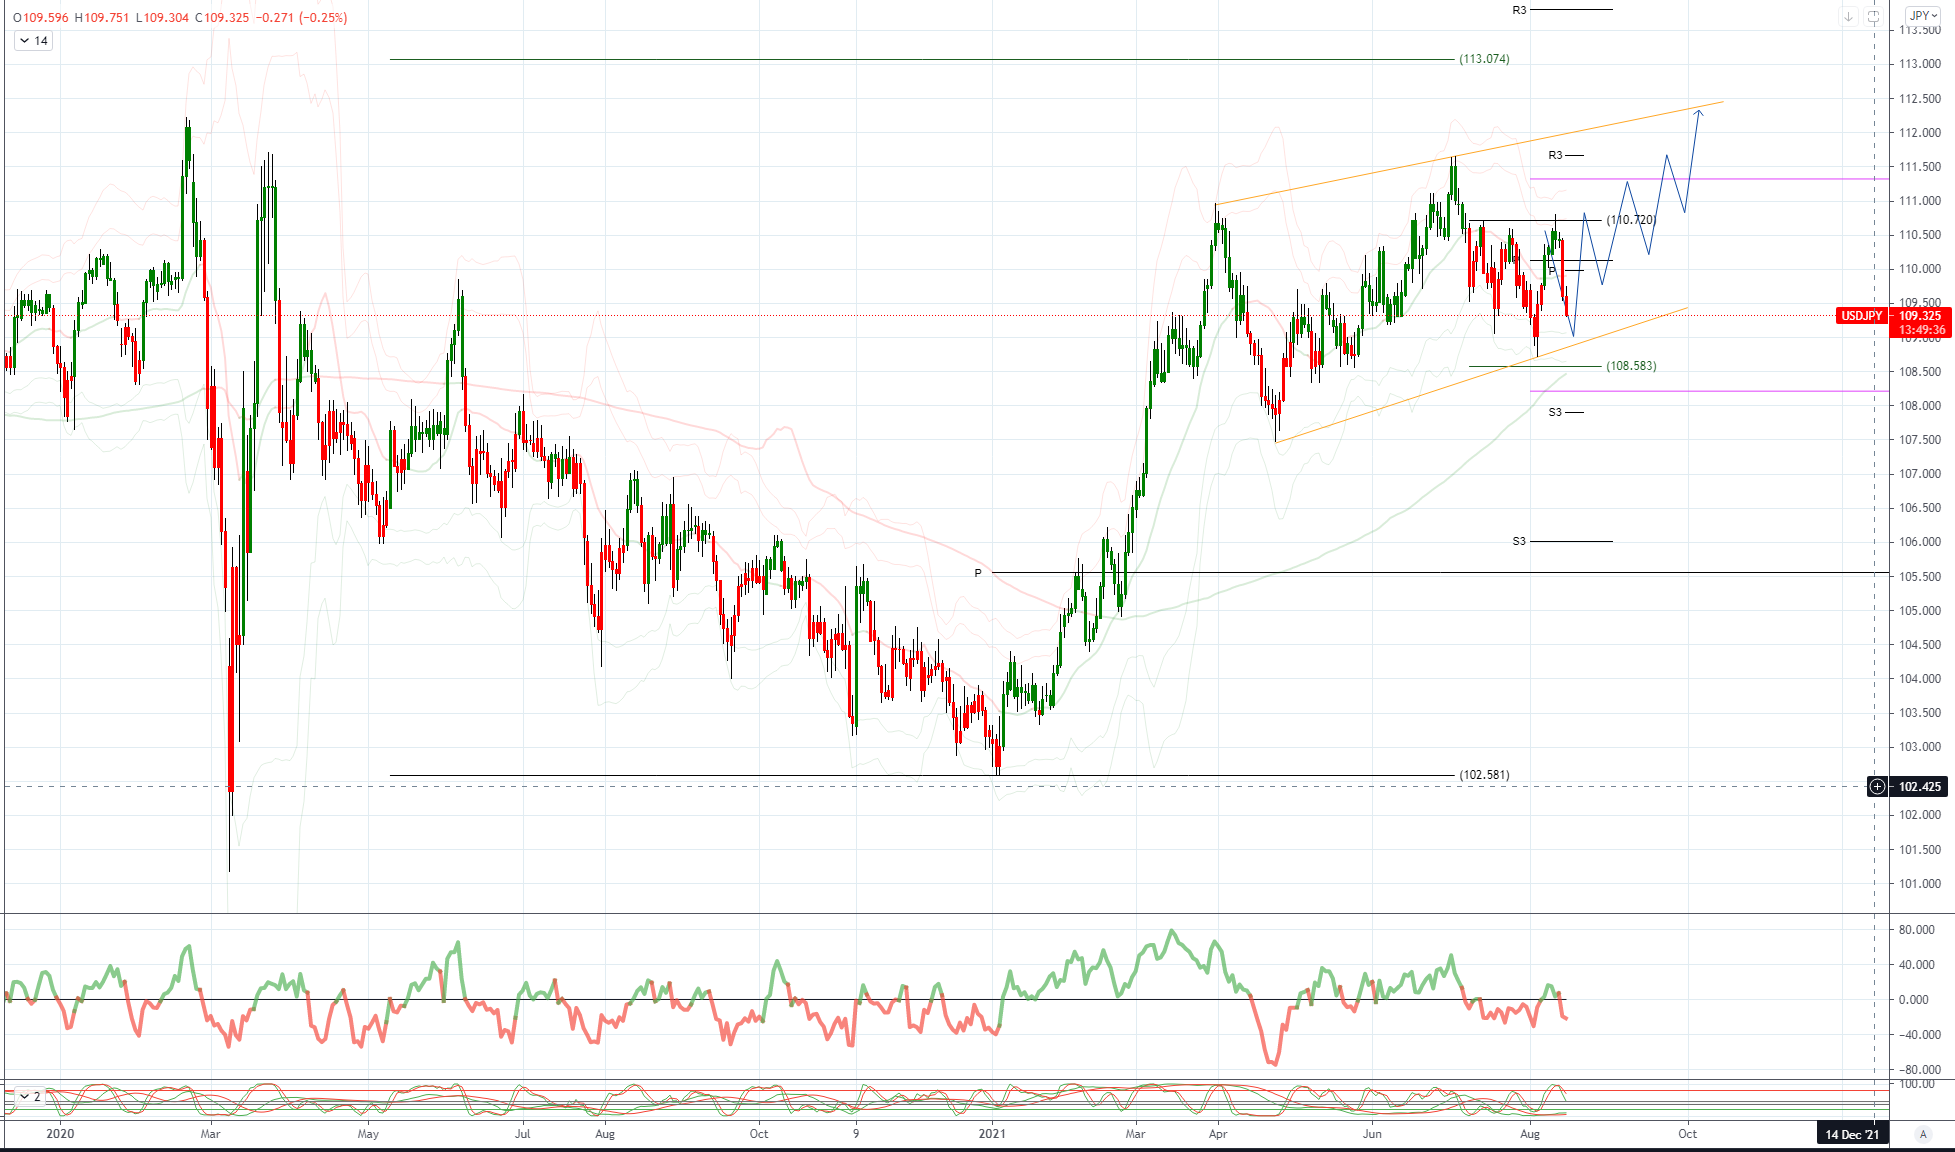Click the red USDJPY price label
Screen dimensions: 1955x1152
[x=1862, y=316]
